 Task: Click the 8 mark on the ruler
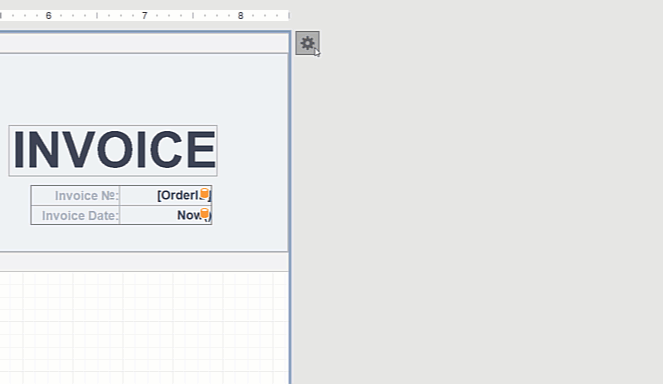click(241, 16)
